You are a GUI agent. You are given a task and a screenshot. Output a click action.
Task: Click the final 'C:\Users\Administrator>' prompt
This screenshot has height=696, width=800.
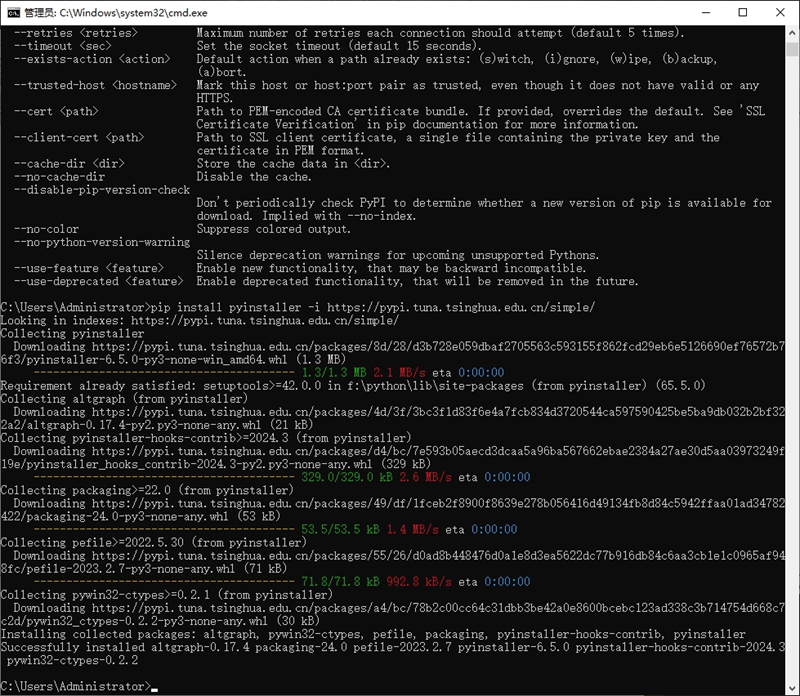coord(76,686)
